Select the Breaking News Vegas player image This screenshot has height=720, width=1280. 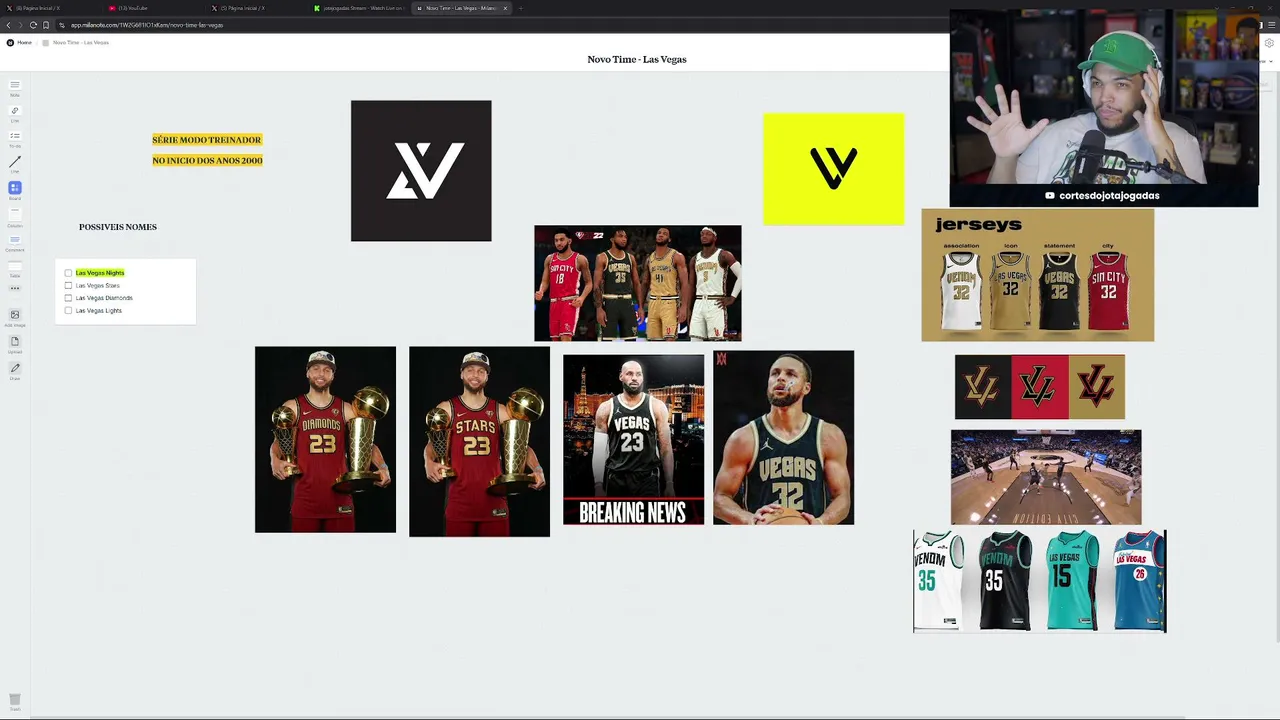633,439
